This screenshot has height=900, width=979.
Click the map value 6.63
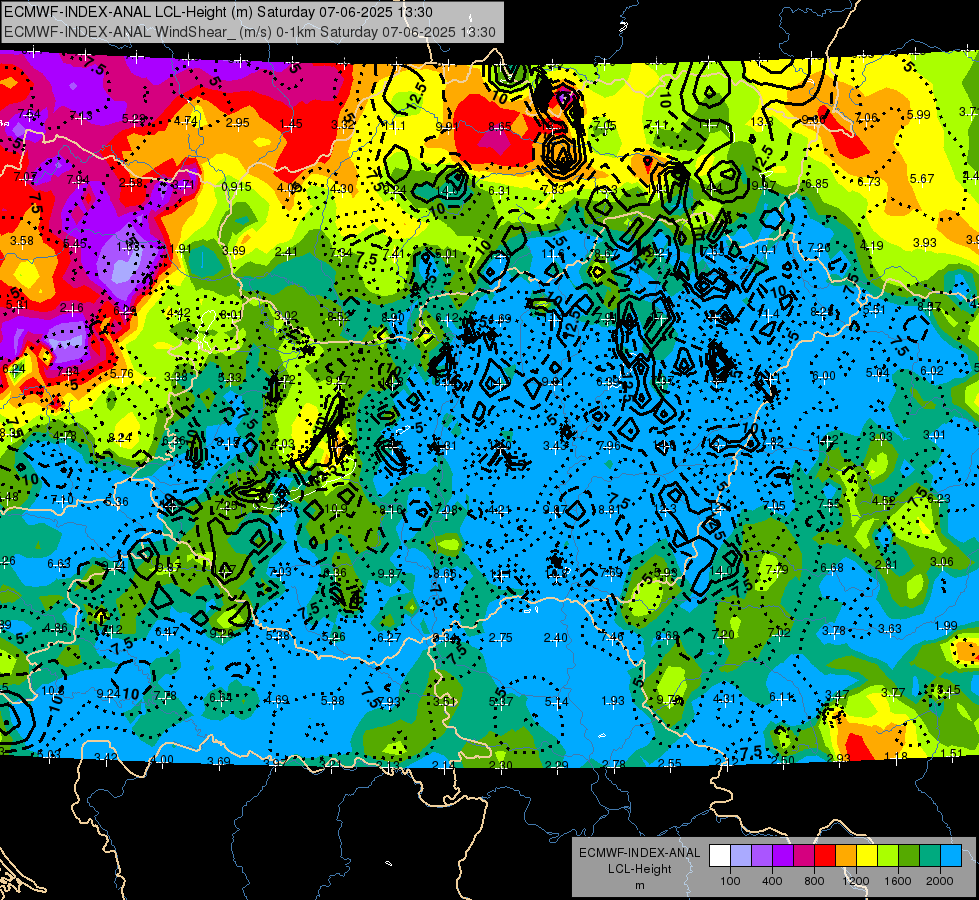click(x=59, y=564)
